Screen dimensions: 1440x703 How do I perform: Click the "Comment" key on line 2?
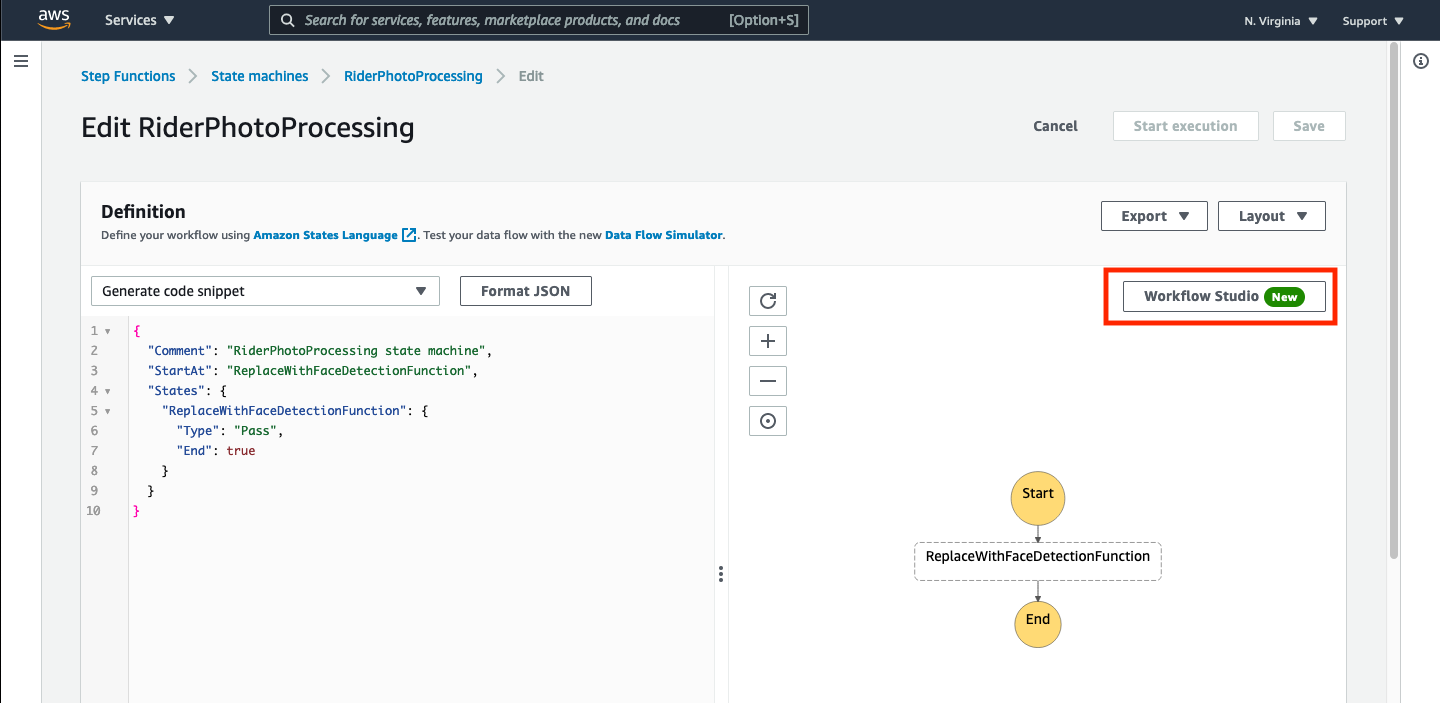tap(180, 351)
